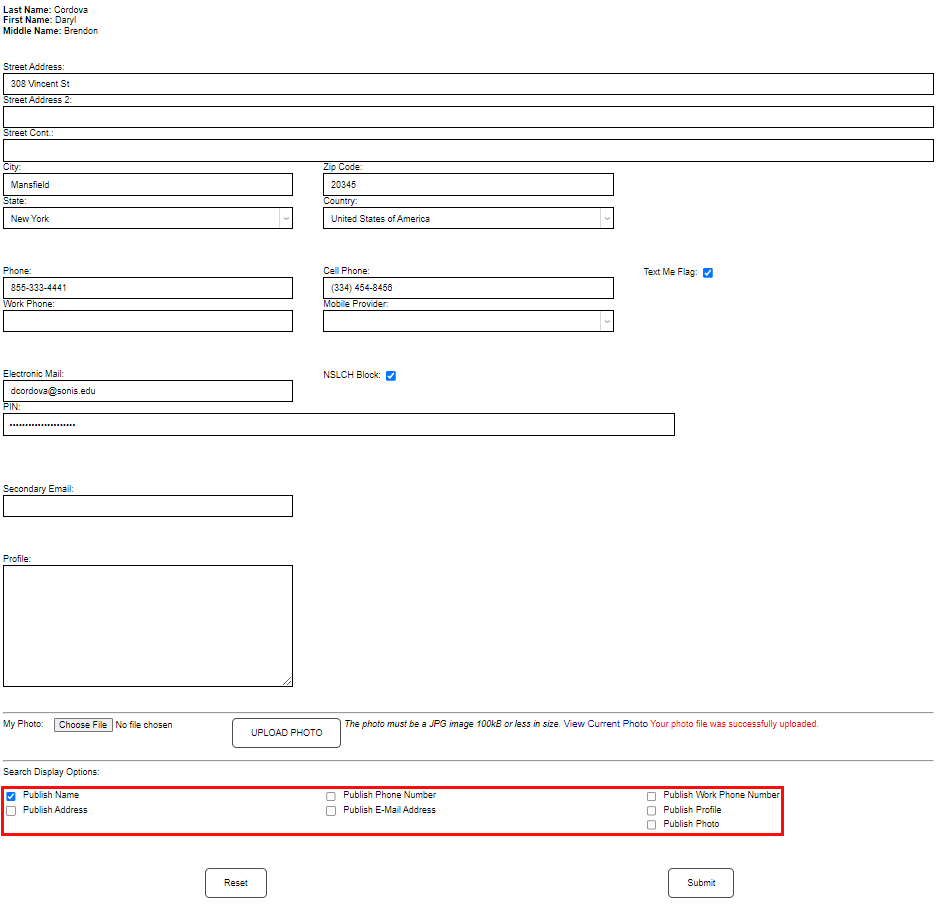Enable the Publish Address option

click(10, 810)
